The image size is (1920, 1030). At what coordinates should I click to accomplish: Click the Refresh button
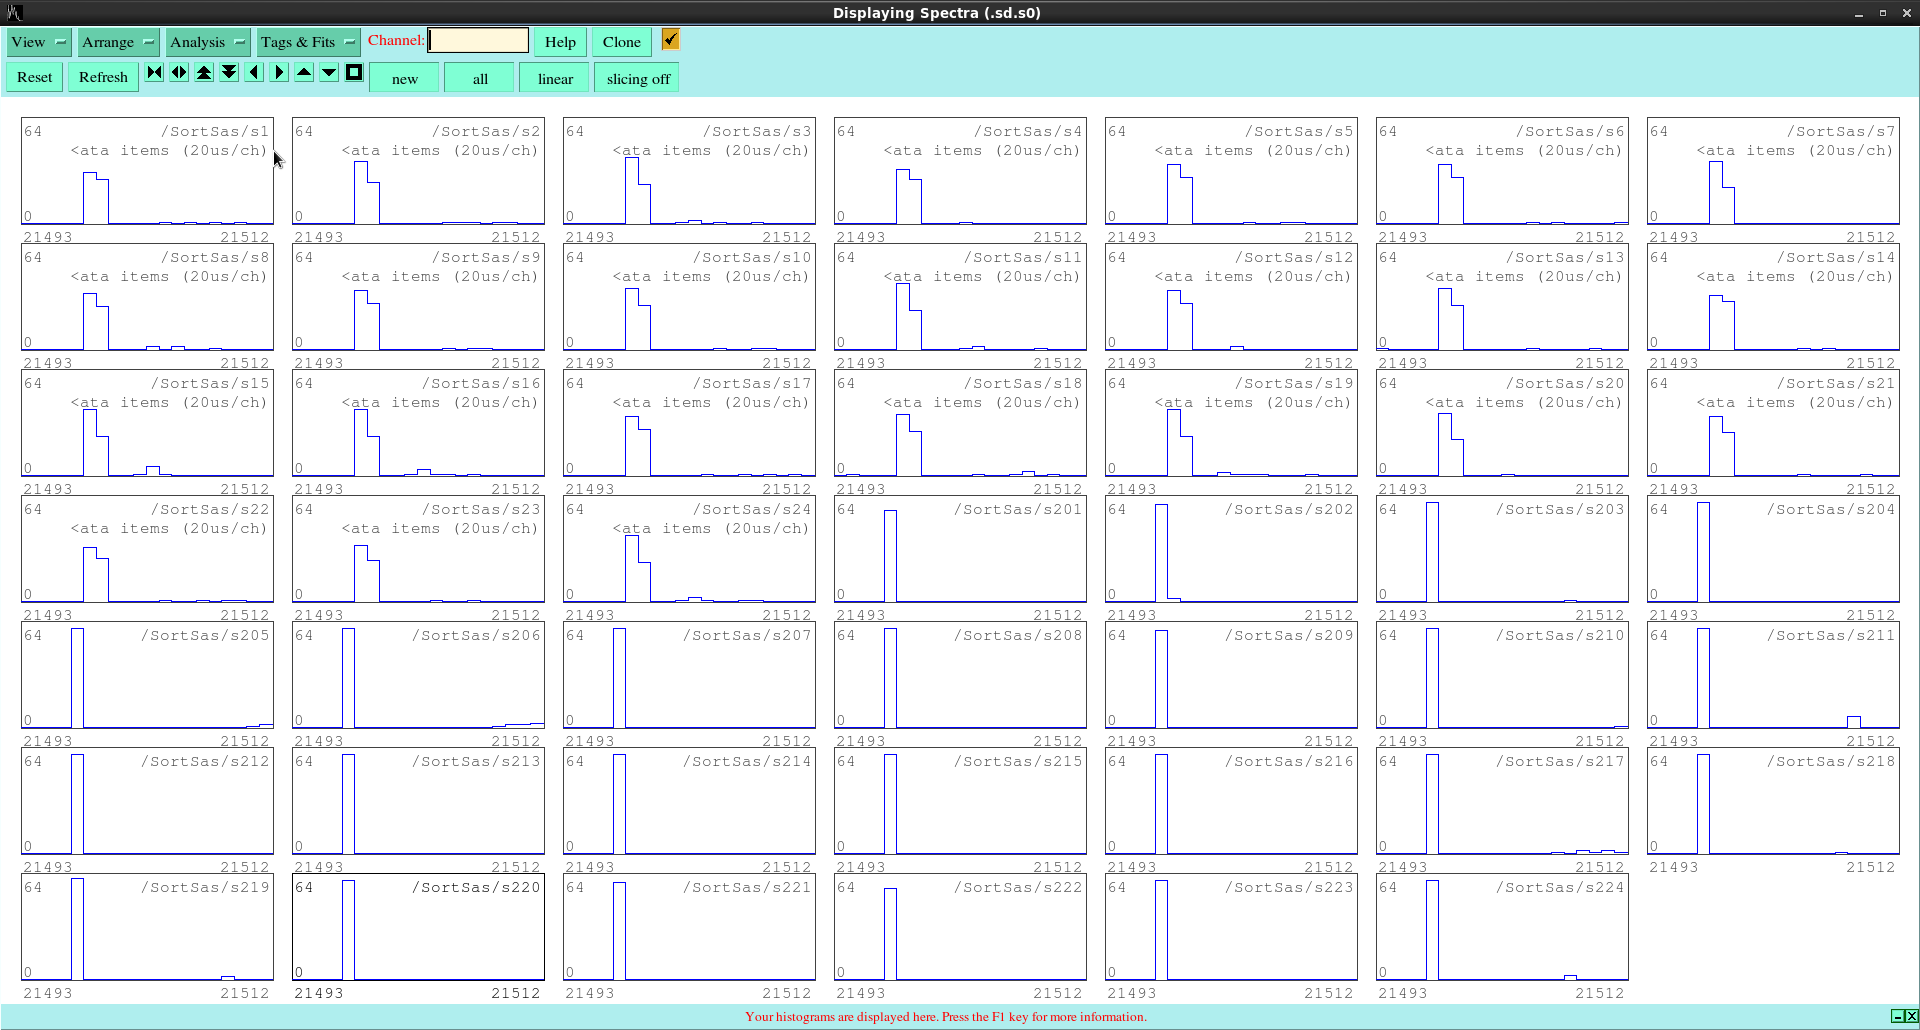tap(103, 77)
